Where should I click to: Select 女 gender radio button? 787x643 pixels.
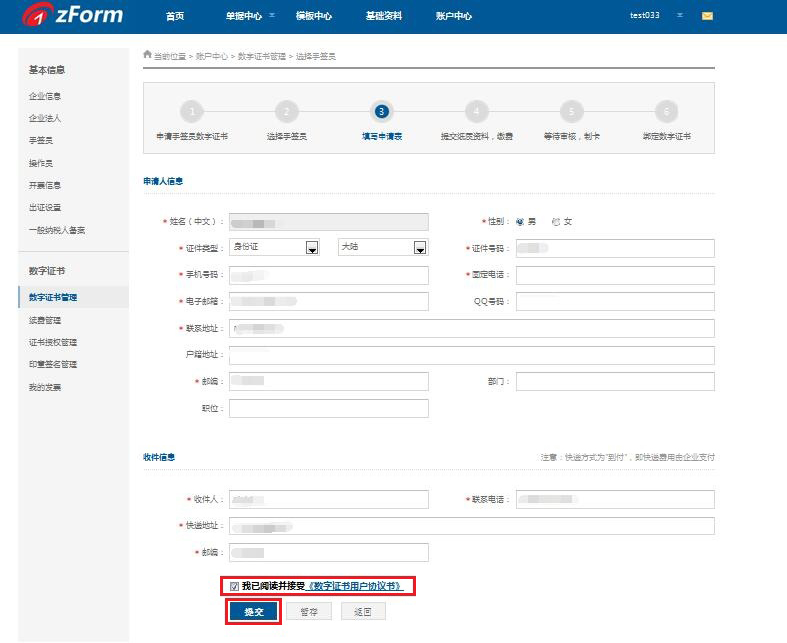click(x=556, y=221)
